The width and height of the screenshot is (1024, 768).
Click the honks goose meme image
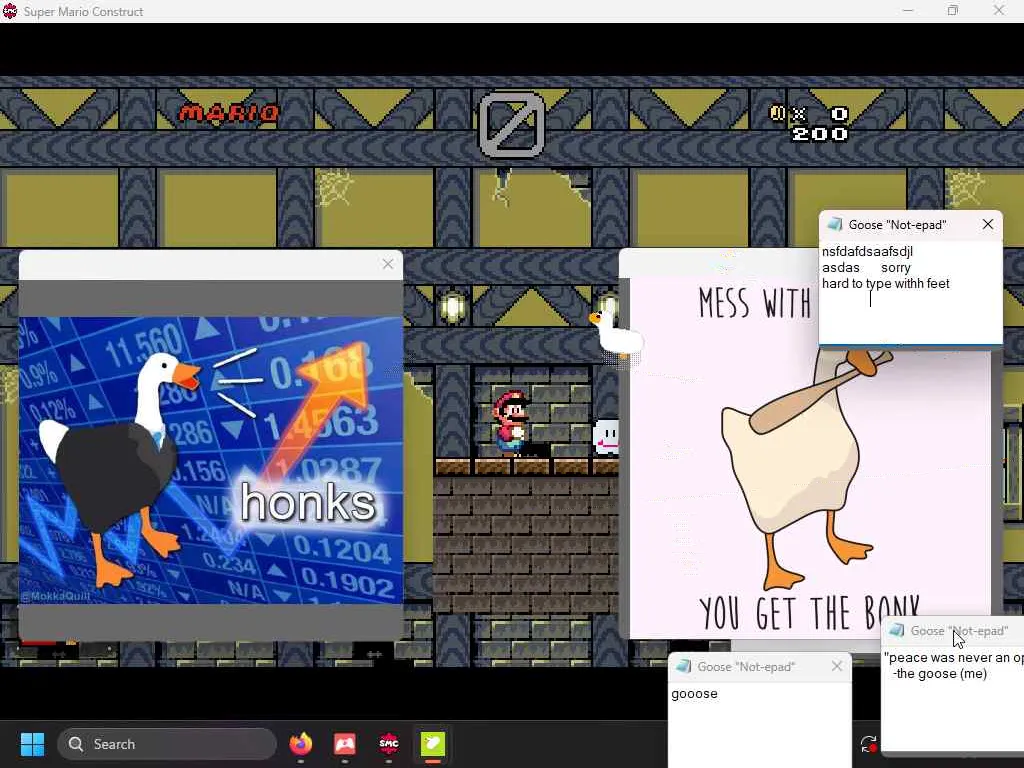tap(210, 460)
